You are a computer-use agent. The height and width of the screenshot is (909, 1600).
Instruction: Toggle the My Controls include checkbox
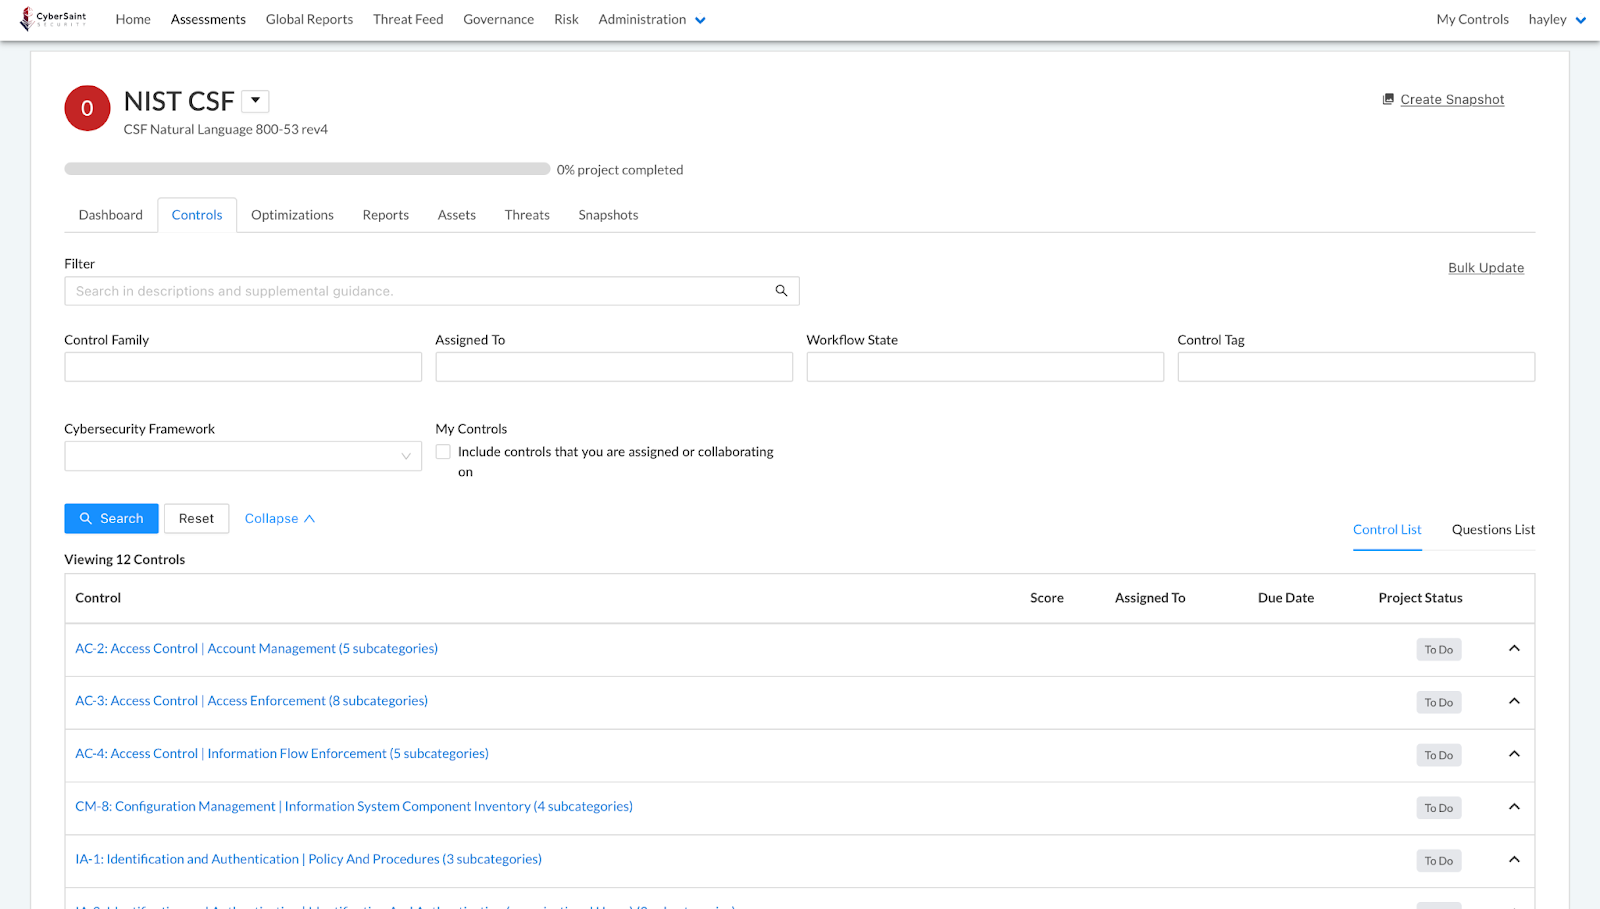coord(443,452)
